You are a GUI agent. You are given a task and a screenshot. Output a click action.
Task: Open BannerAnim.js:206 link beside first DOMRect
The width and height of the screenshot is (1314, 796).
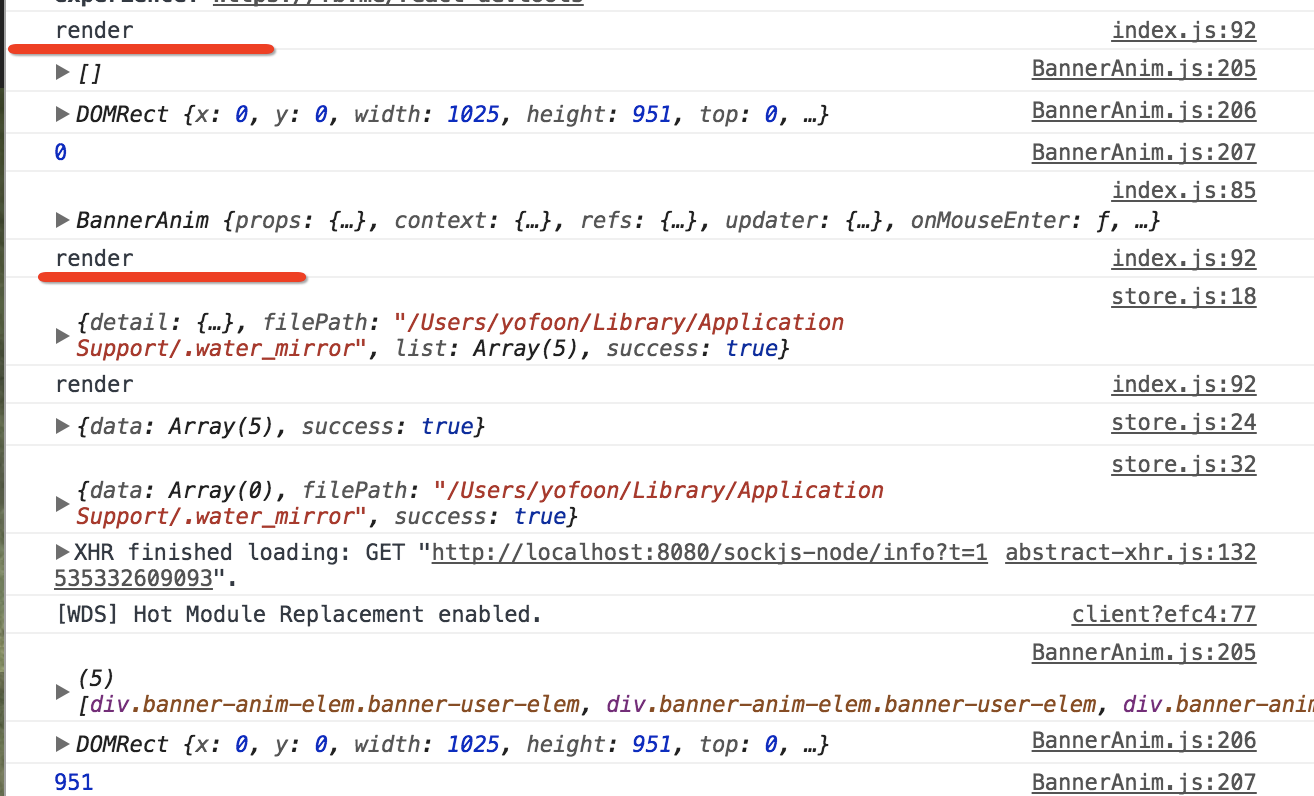click(1143, 110)
